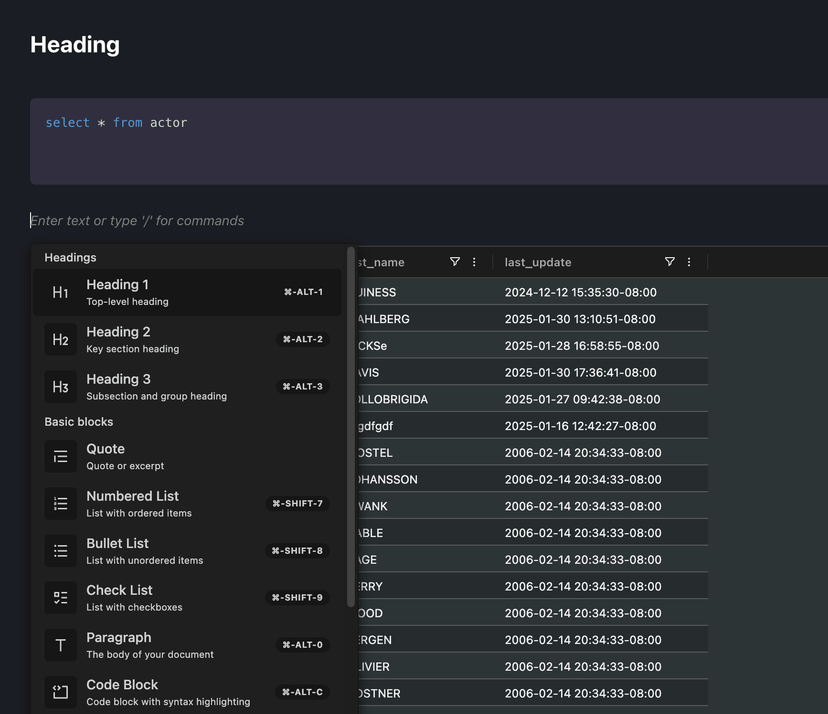The image size is (828, 714).
Task: Click the commands menu scrollbar
Action: (351, 427)
